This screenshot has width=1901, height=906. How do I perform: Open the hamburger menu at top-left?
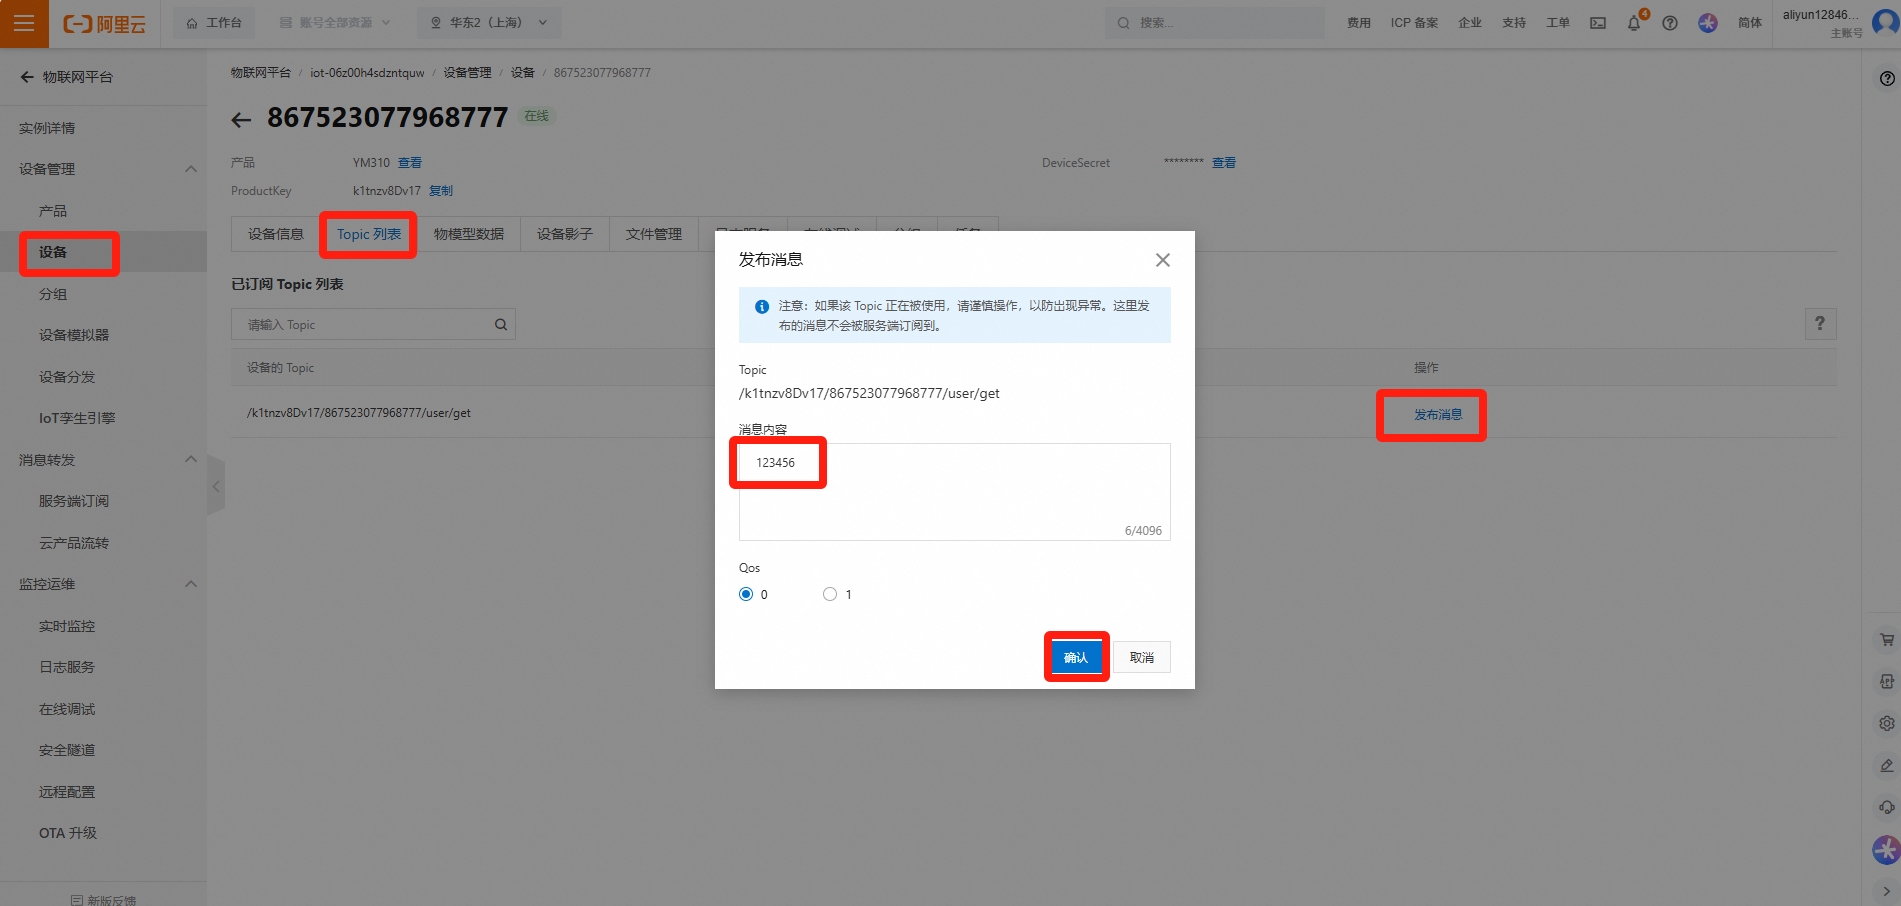24,23
